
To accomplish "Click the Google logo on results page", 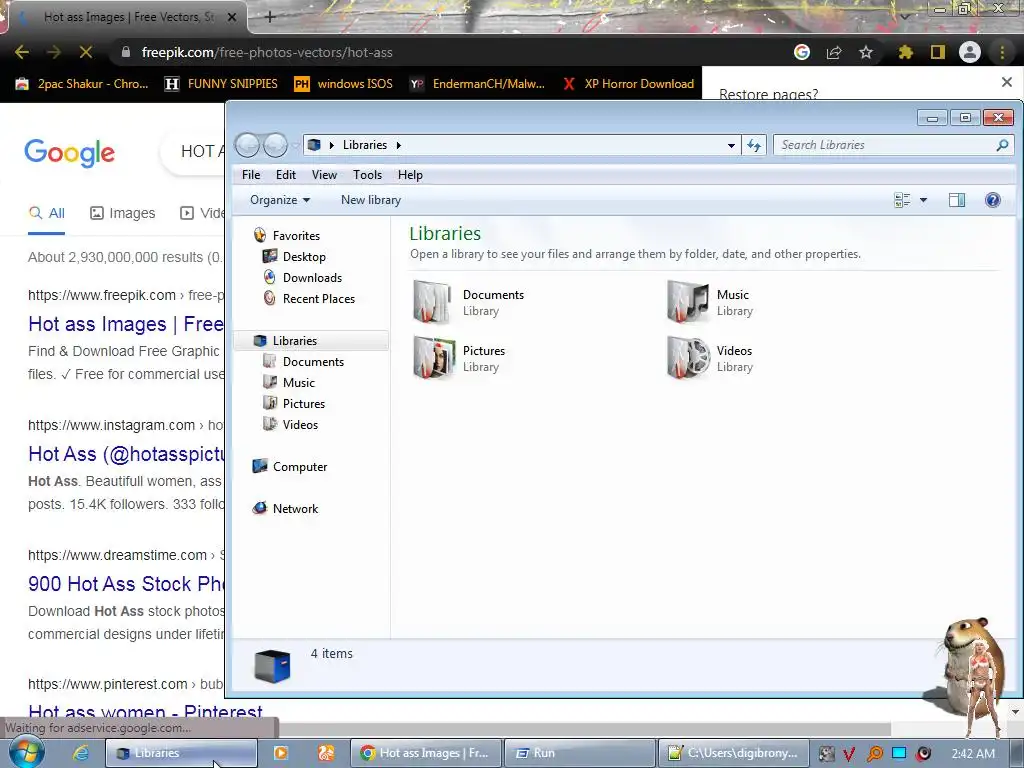I will 69,153.
